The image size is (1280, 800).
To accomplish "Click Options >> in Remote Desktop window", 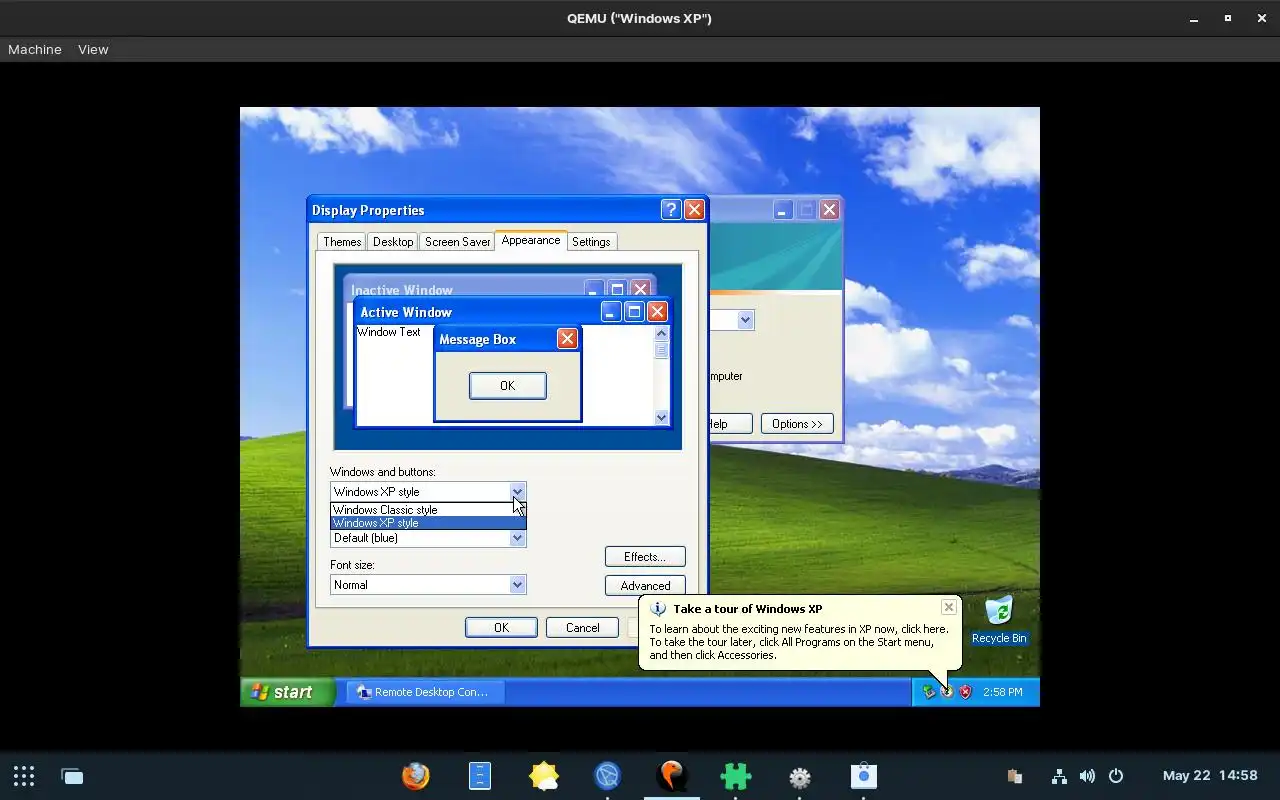I will (x=797, y=424).
